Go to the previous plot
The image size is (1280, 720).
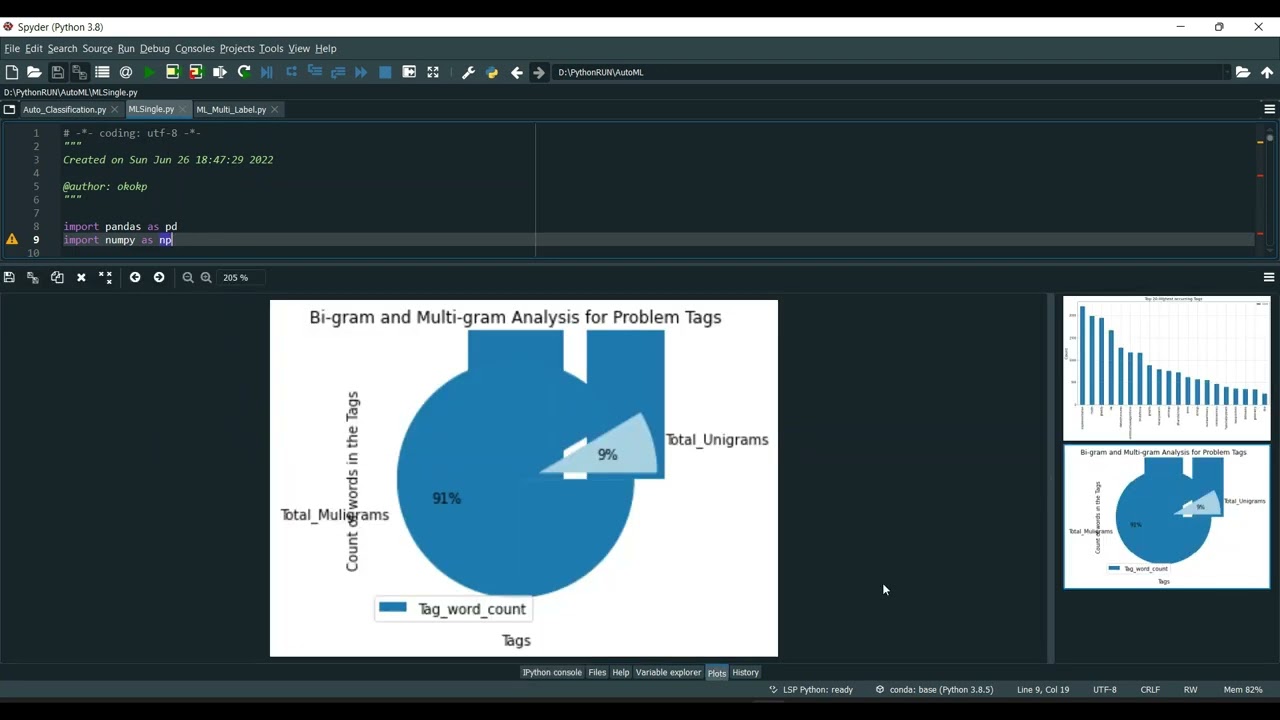pyautogui.click(x=135, y=277)
